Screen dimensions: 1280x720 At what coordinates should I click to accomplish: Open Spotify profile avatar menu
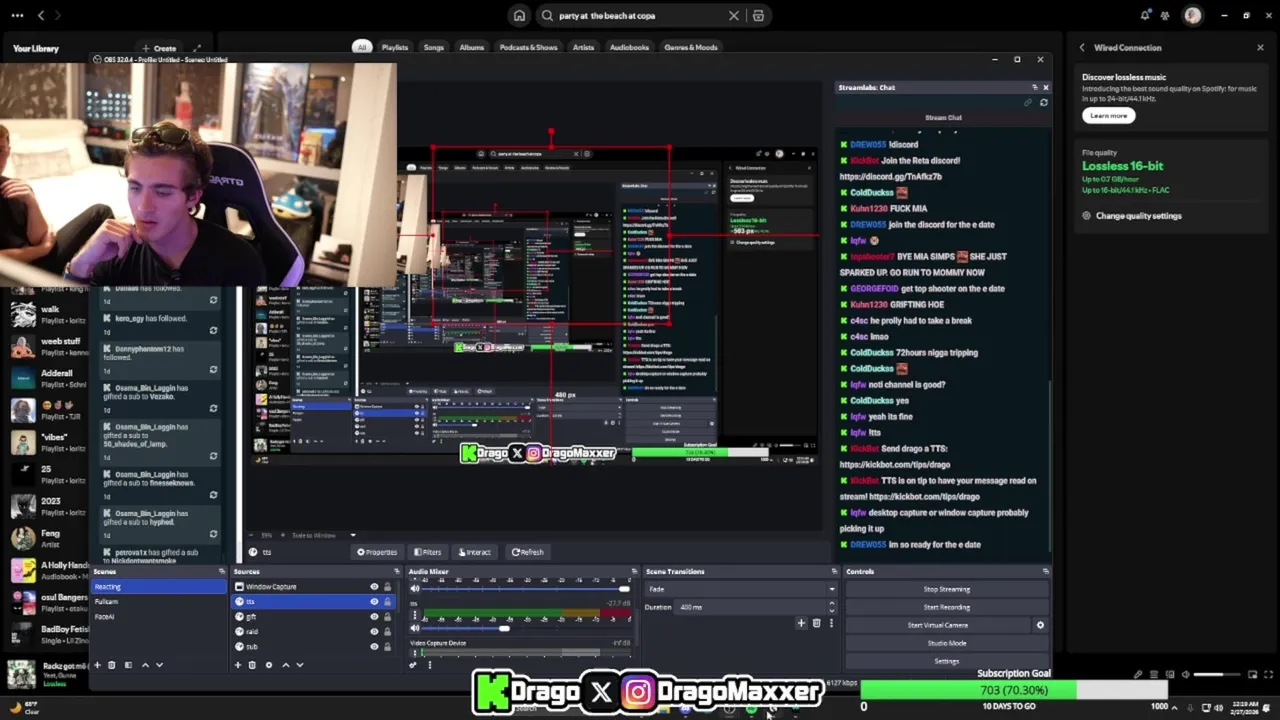pos(1192,15)
